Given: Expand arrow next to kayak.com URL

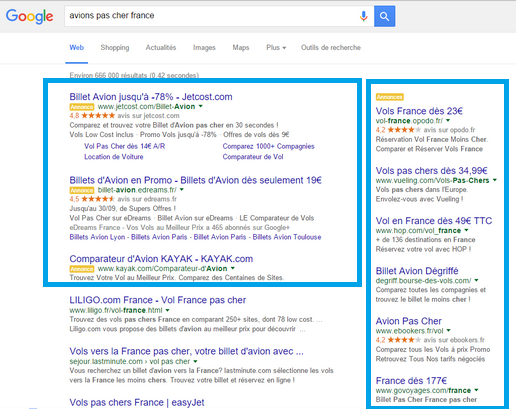Looking at the screenshot, I should pos(233,268).
